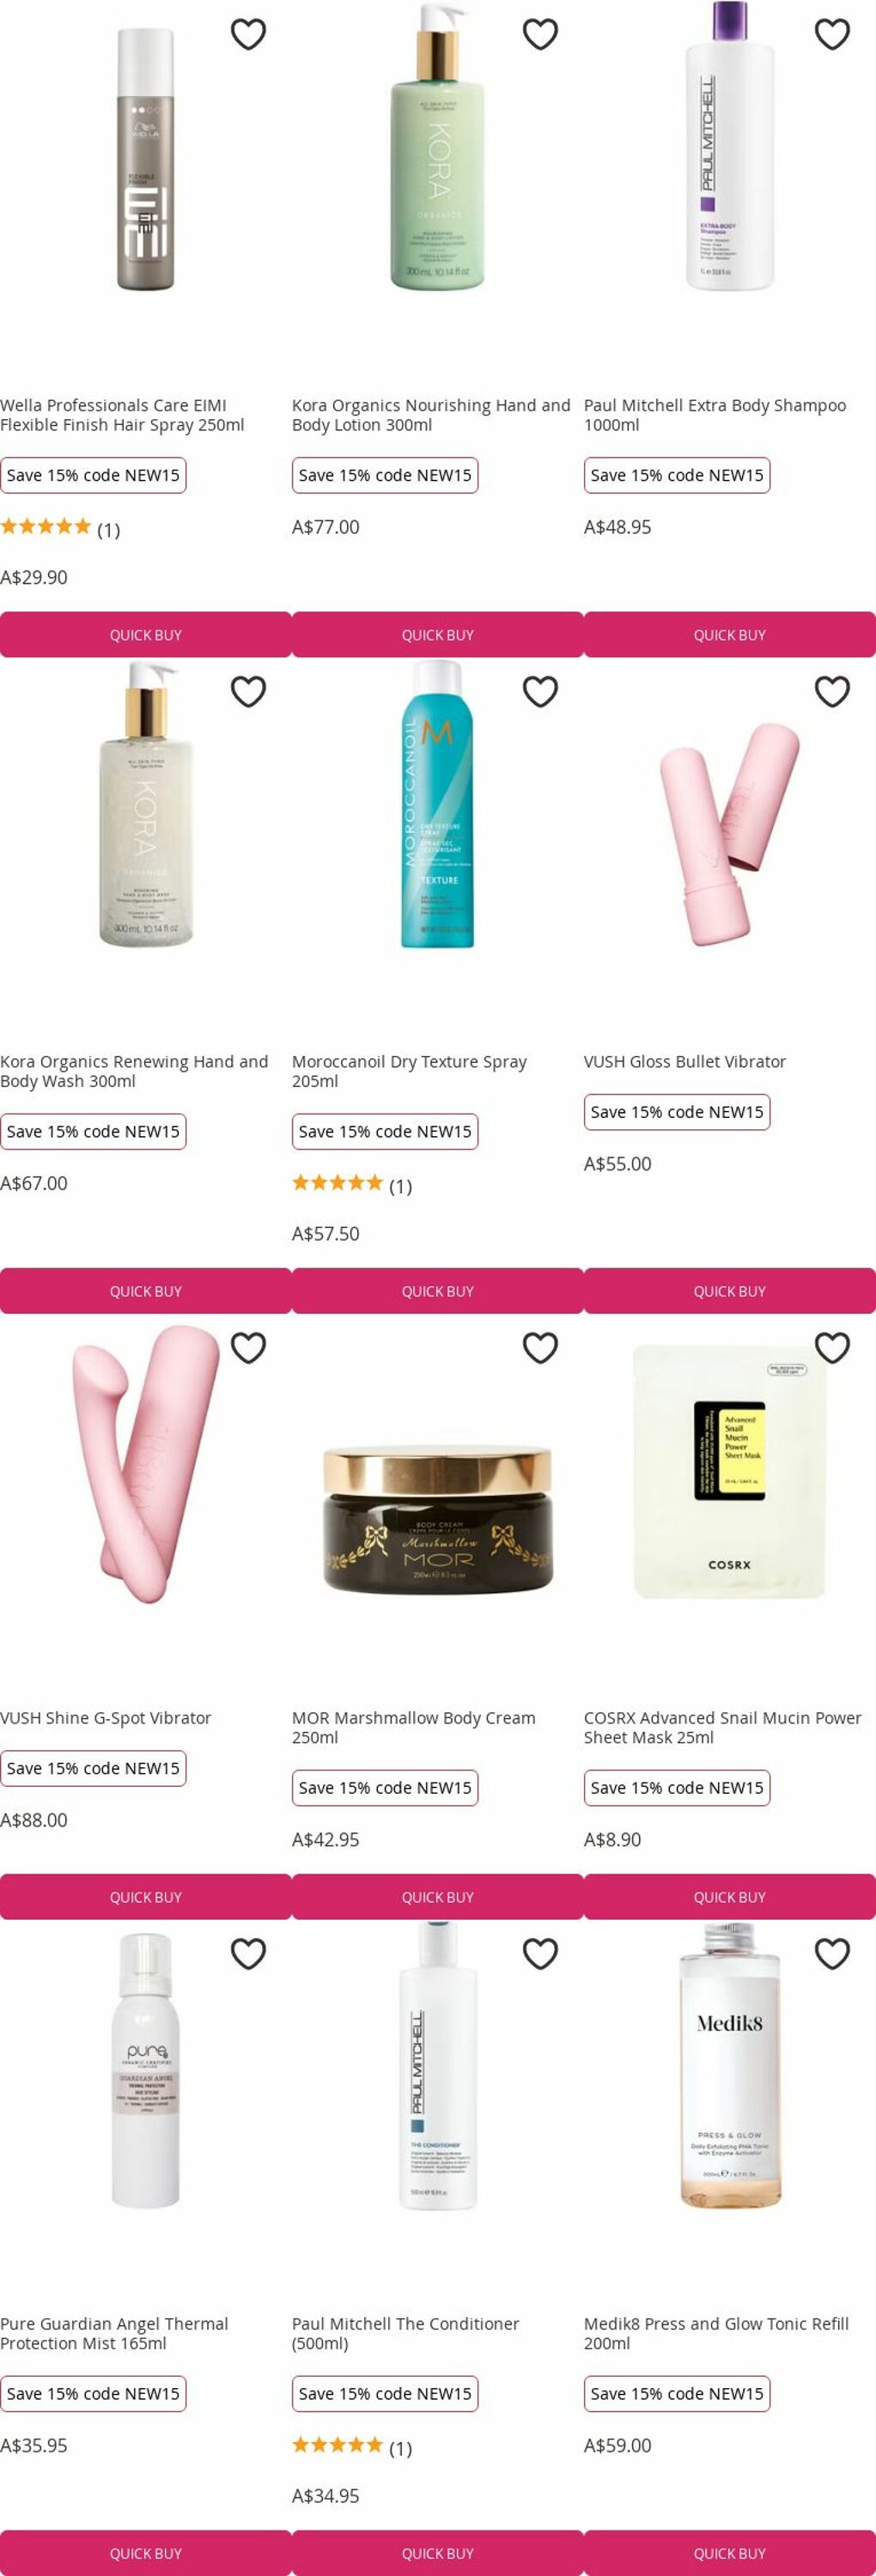The width and height of the screenshot is (876, 2576).
Task: Open Pure Guardian Angel Thermal Protection Mist link
Action: click(114, 2333)
